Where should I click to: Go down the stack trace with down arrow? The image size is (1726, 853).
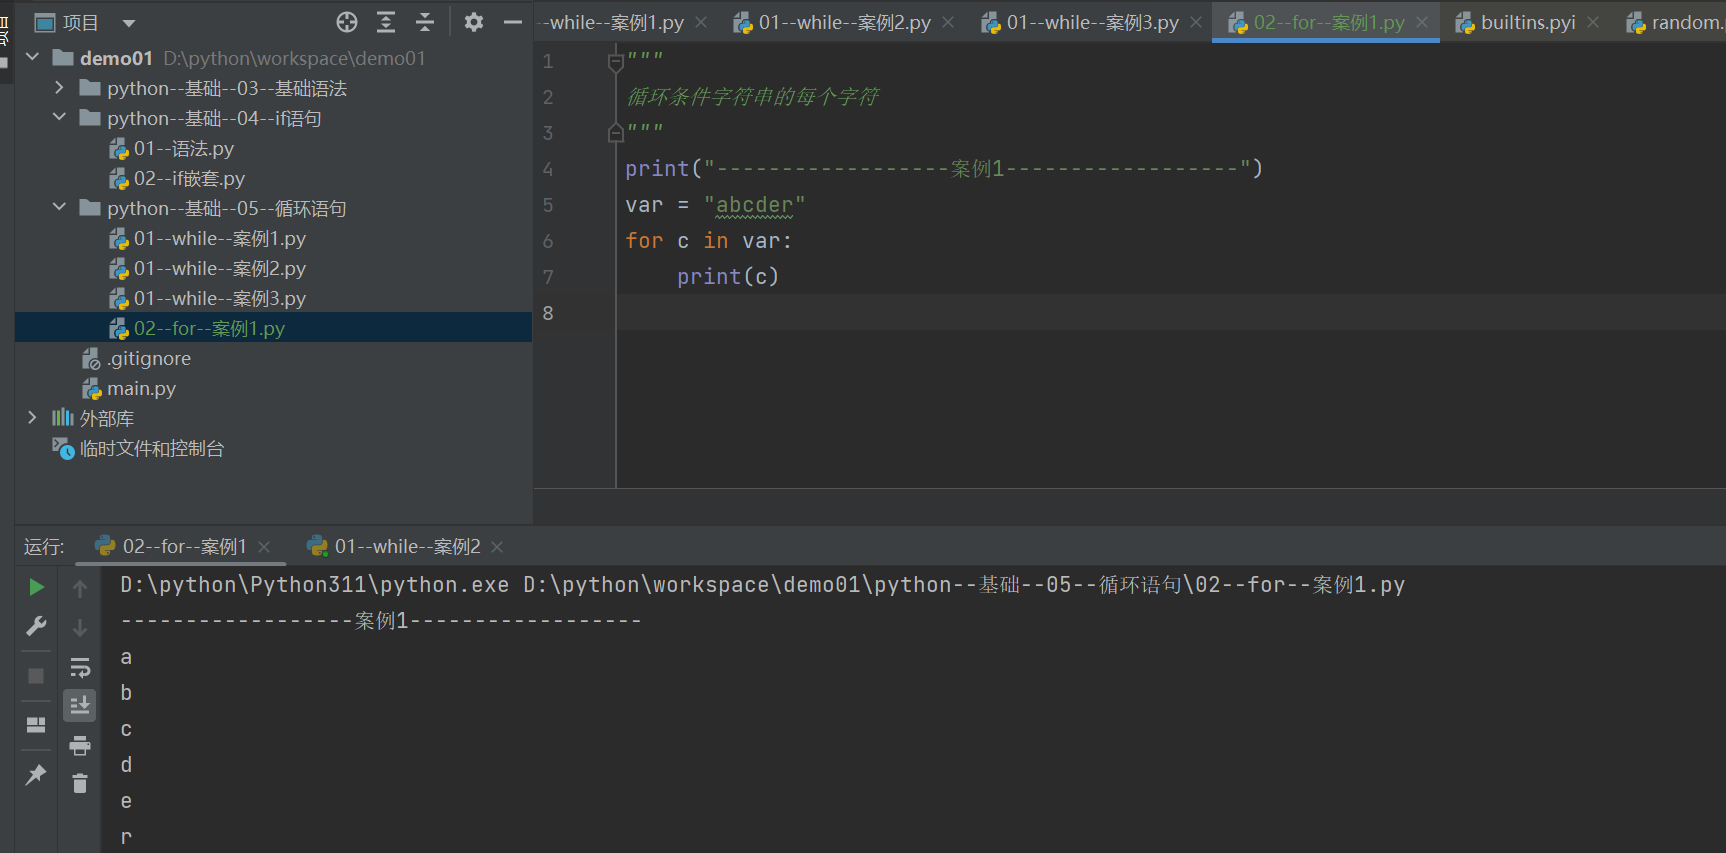[x=80, y=628]
